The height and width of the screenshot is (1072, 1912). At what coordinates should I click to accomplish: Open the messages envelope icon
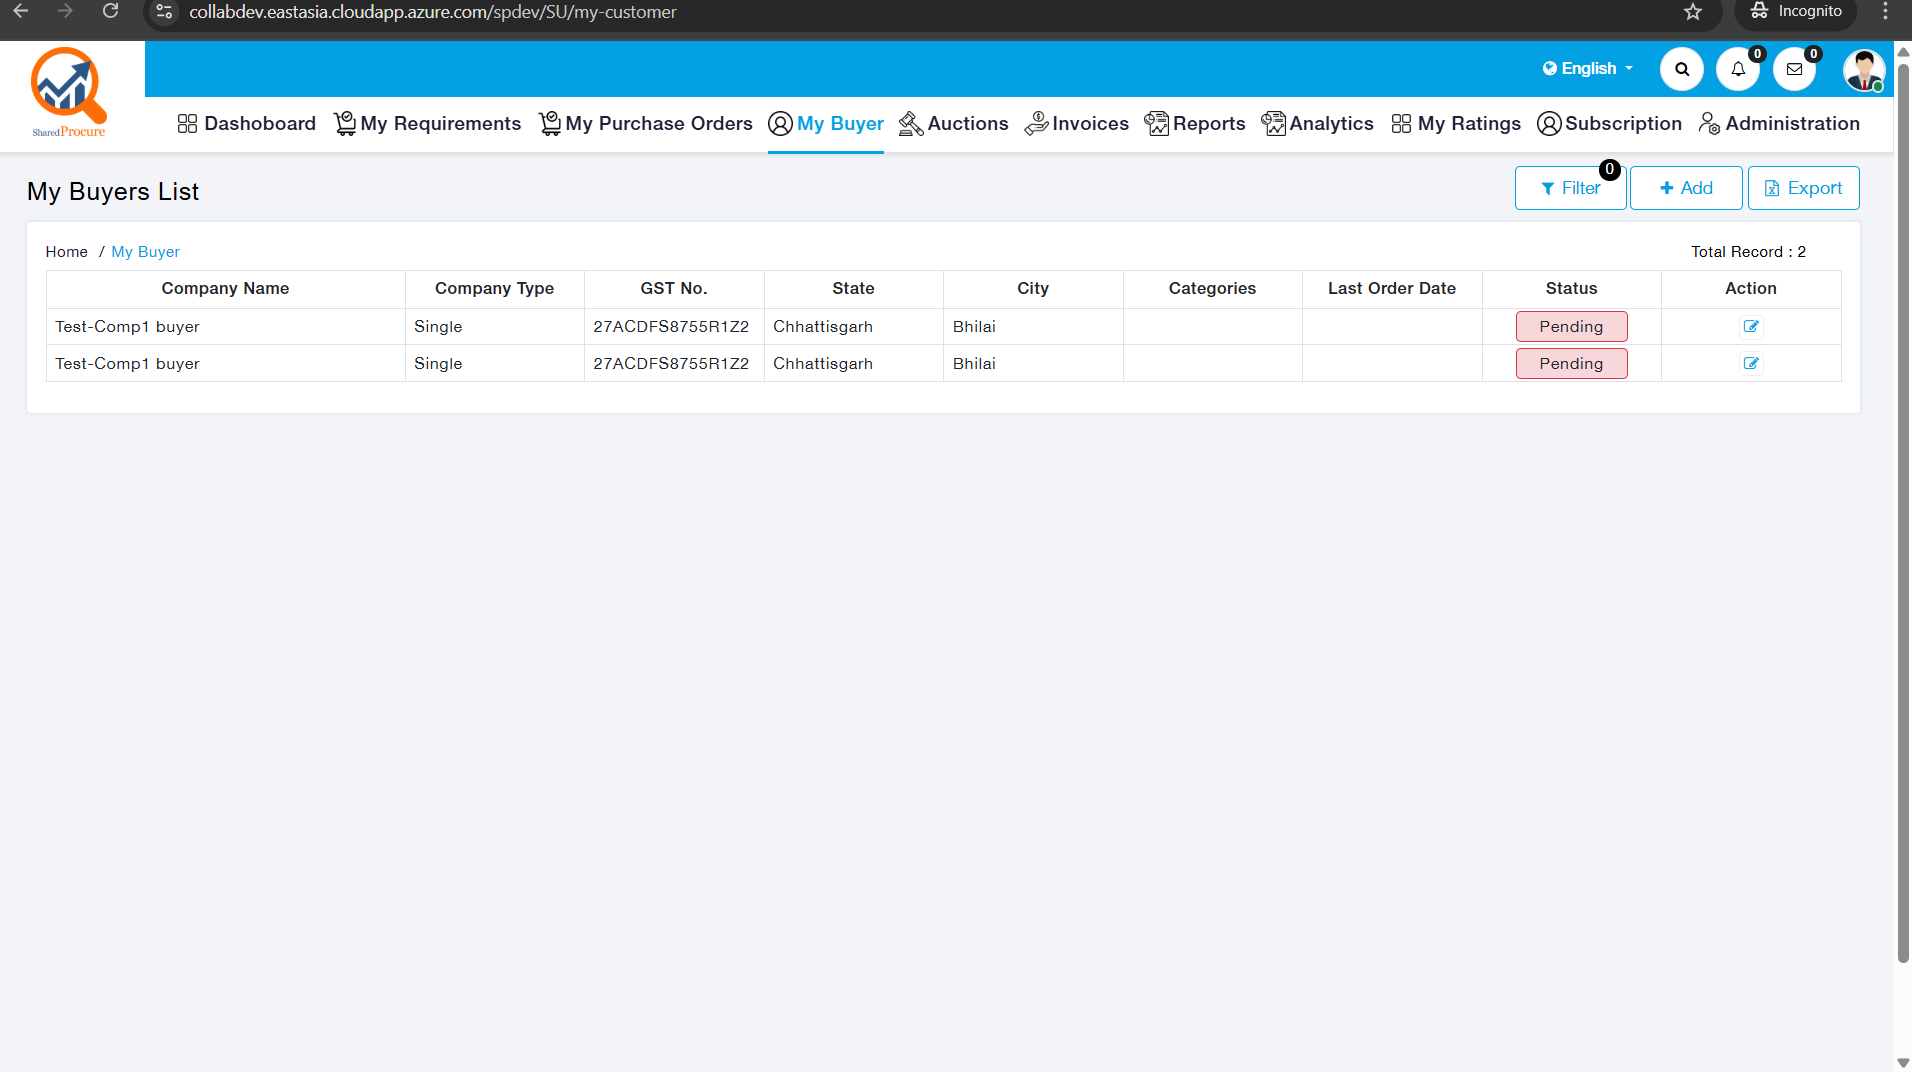[1794, 69]
